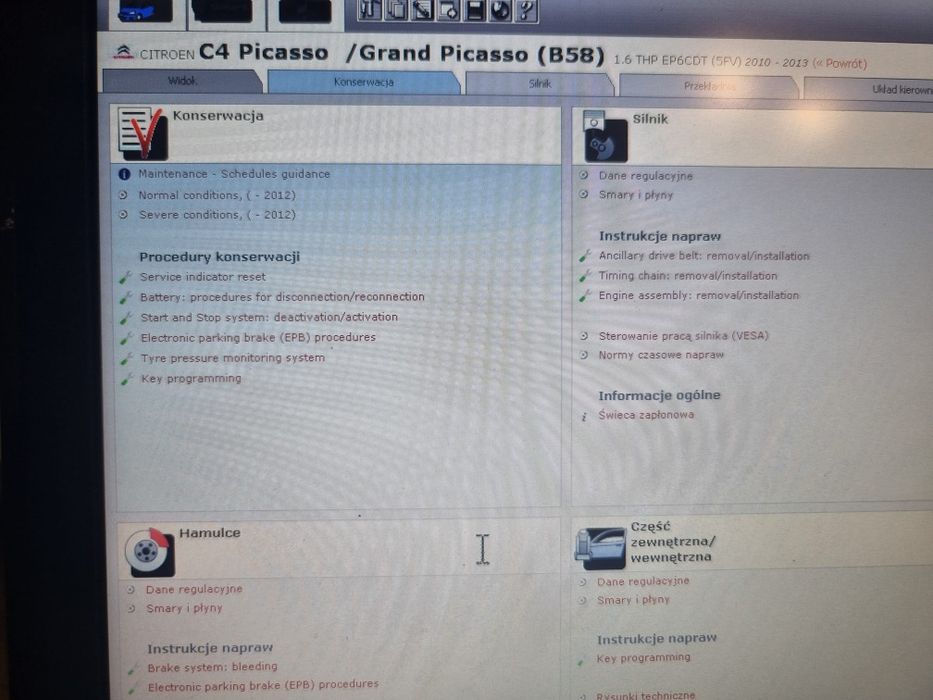933x700 pixels.
Task: Open Timing chain removal/installation
Action: pyautogui.click(x=688, y=276)
